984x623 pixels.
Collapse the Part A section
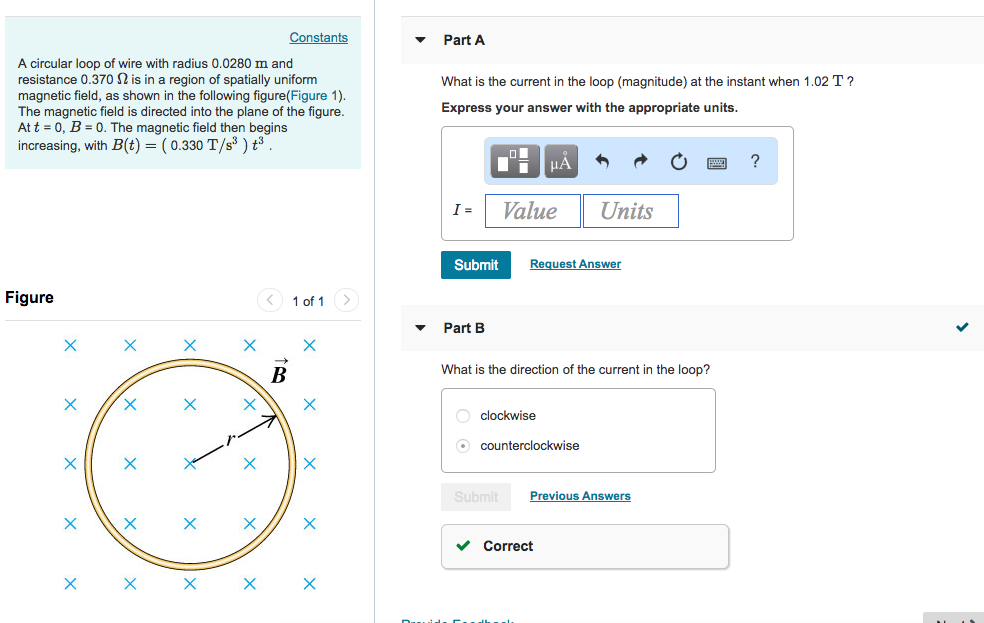(x=419, y=40)
